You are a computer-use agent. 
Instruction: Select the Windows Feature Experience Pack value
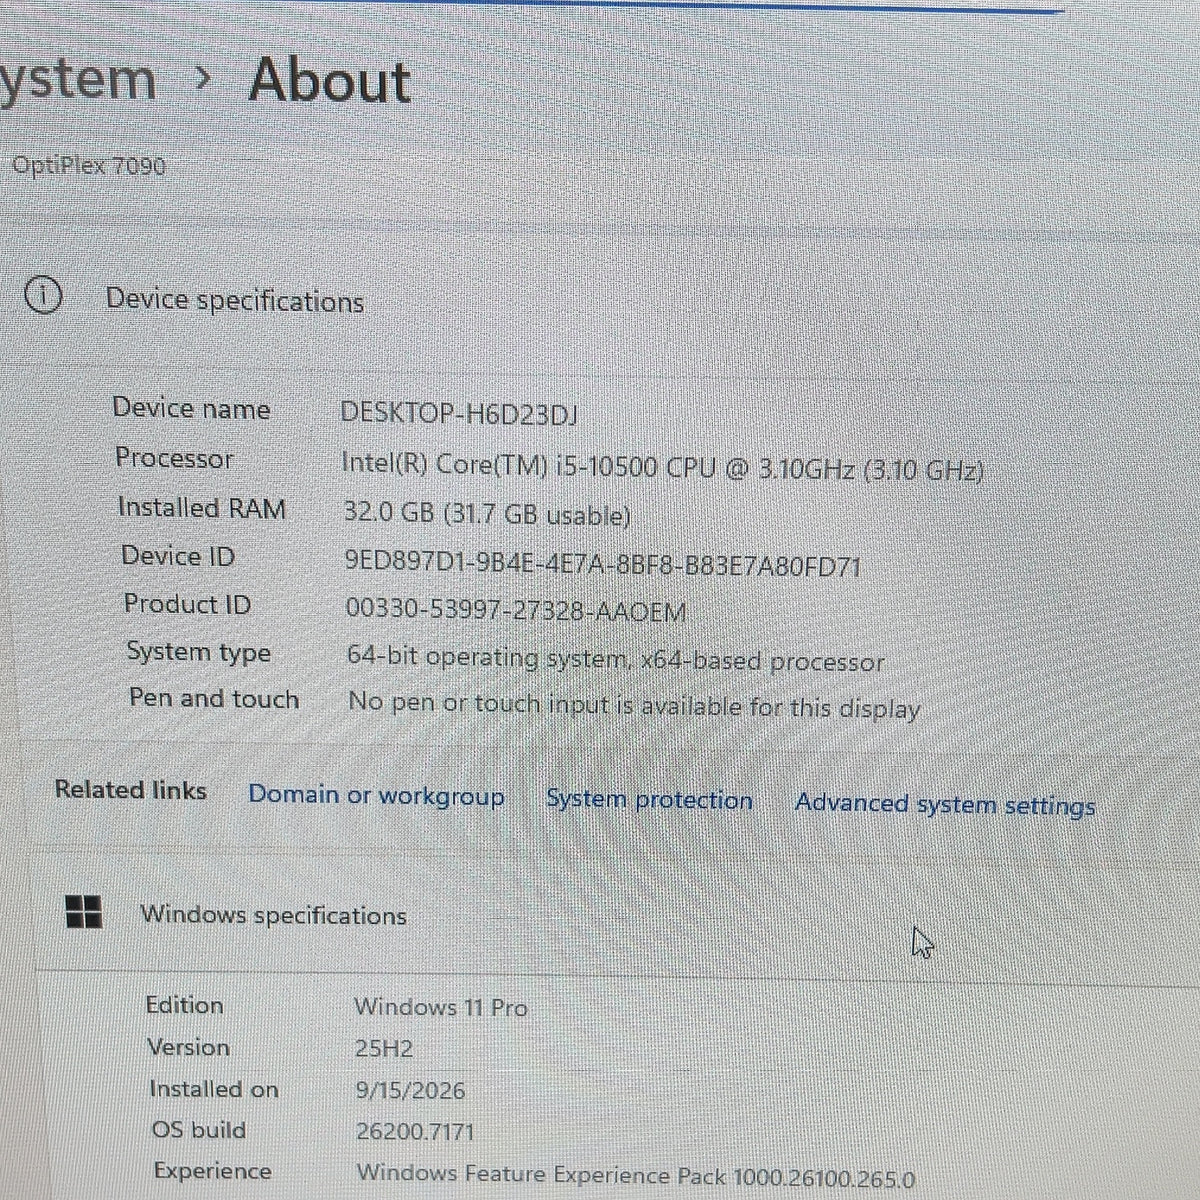point(636,1176)
